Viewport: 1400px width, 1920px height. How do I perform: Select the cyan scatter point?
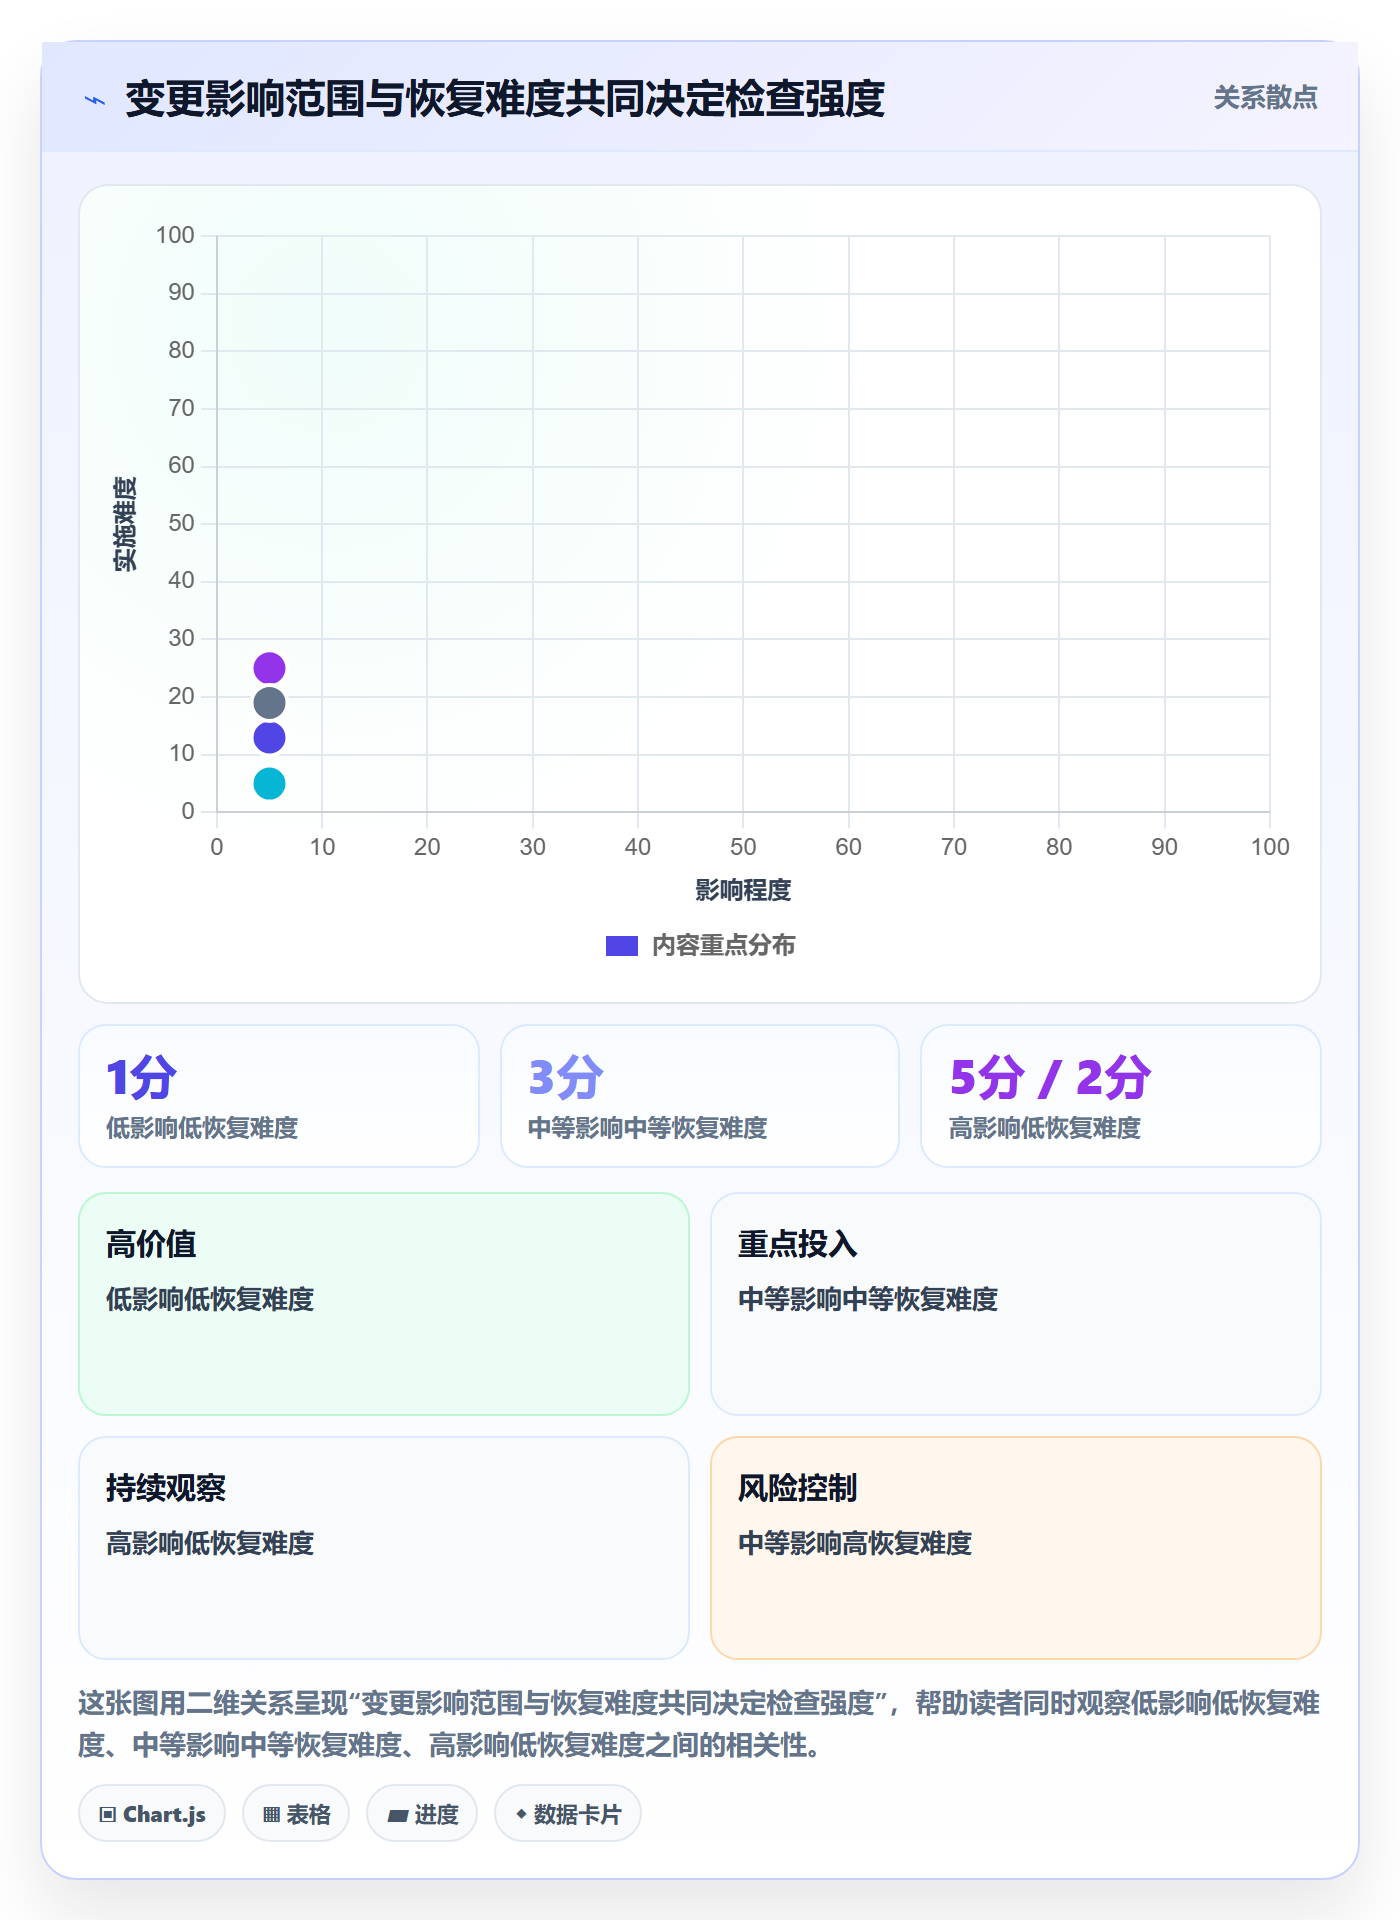pyautogui.click(x=269, y=783)
